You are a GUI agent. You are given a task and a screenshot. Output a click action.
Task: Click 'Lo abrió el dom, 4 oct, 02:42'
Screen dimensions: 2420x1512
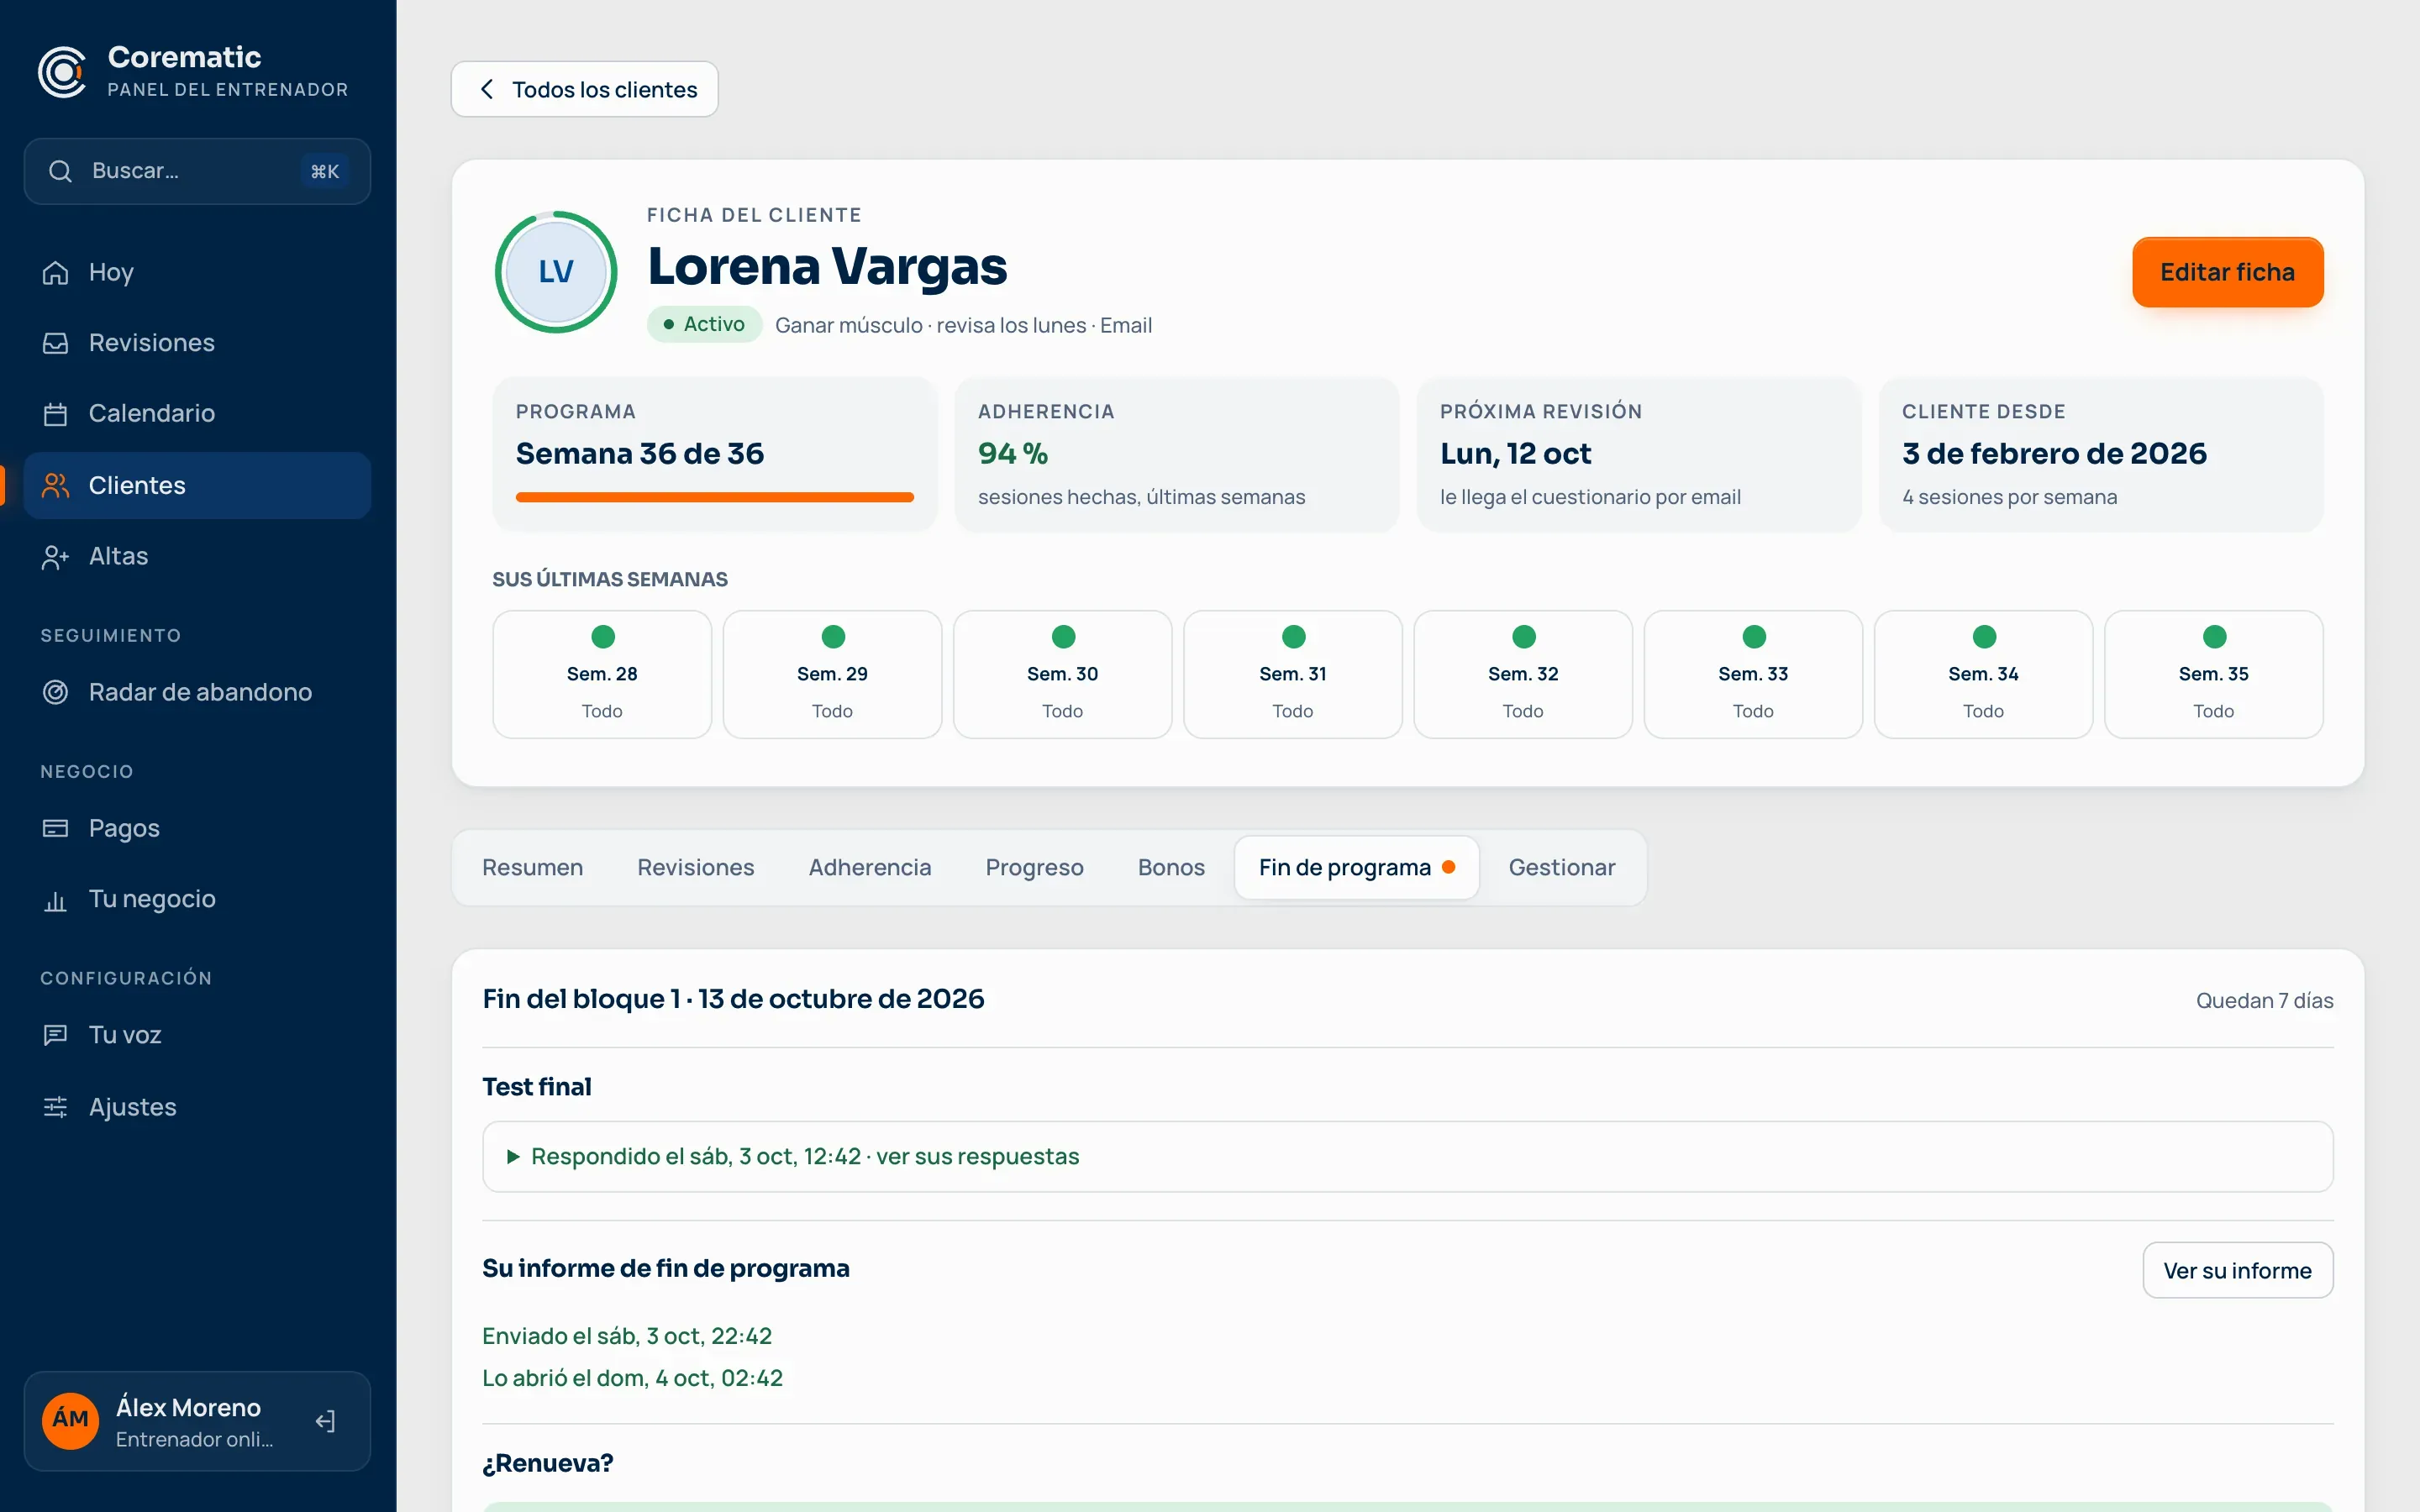(632, 1378)
